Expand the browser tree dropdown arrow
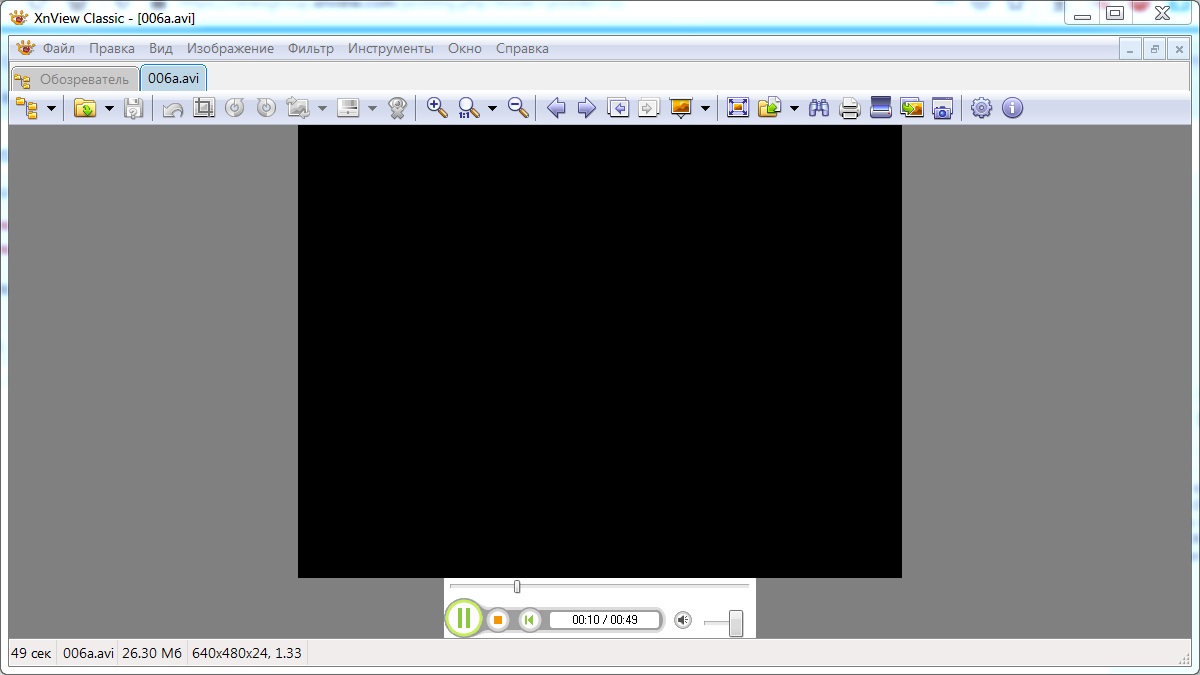Viewport: 1200px width, 675px height. [x=51, y=109]
